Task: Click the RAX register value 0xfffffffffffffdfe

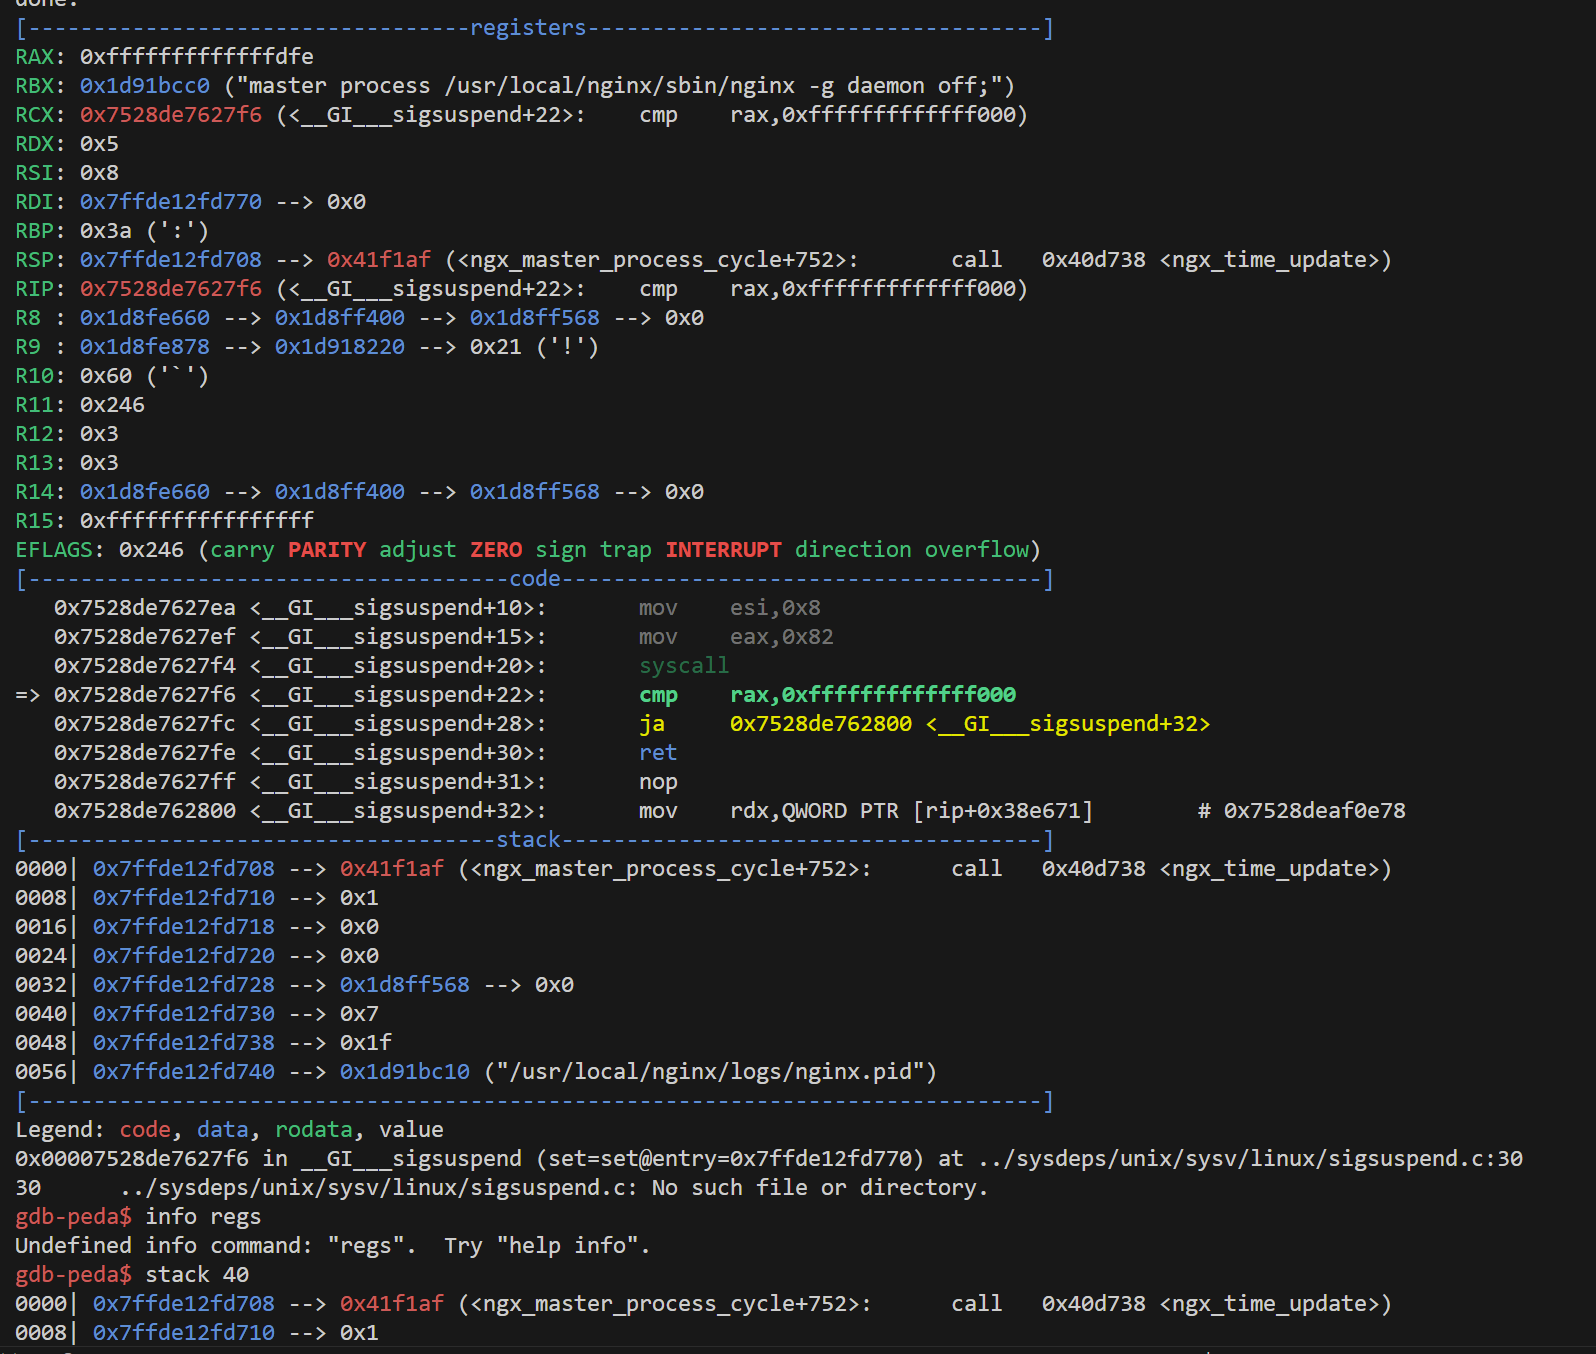Action: [x=196, y=57]
